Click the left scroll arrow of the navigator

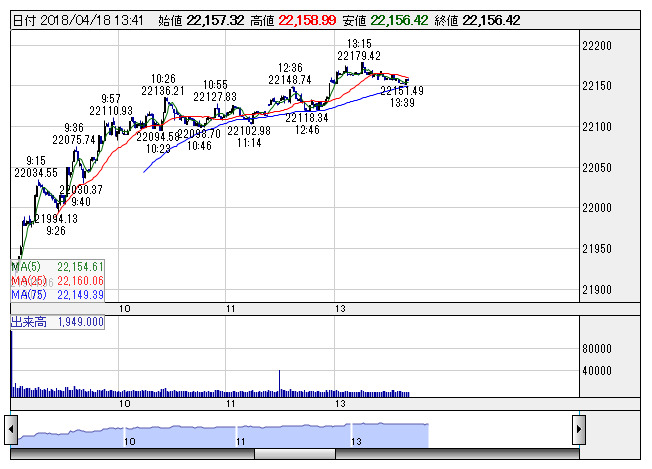click(x=11, y=430)
